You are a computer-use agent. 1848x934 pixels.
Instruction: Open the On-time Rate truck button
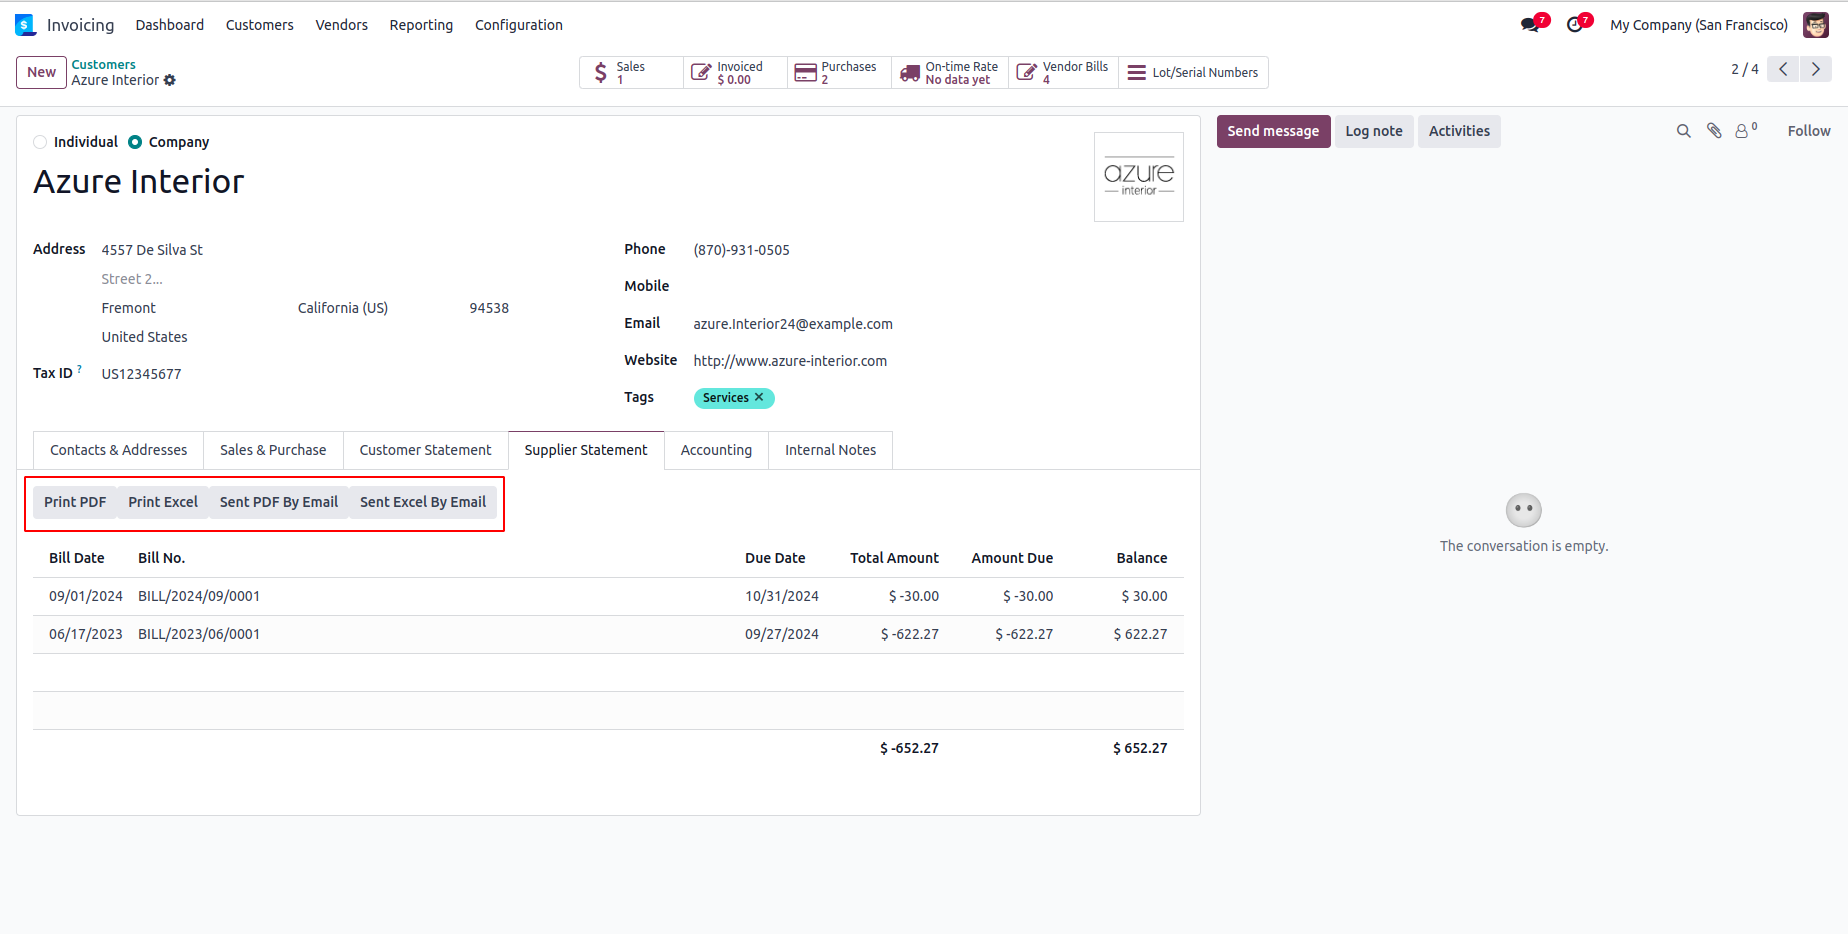click(x=950, y=73)
